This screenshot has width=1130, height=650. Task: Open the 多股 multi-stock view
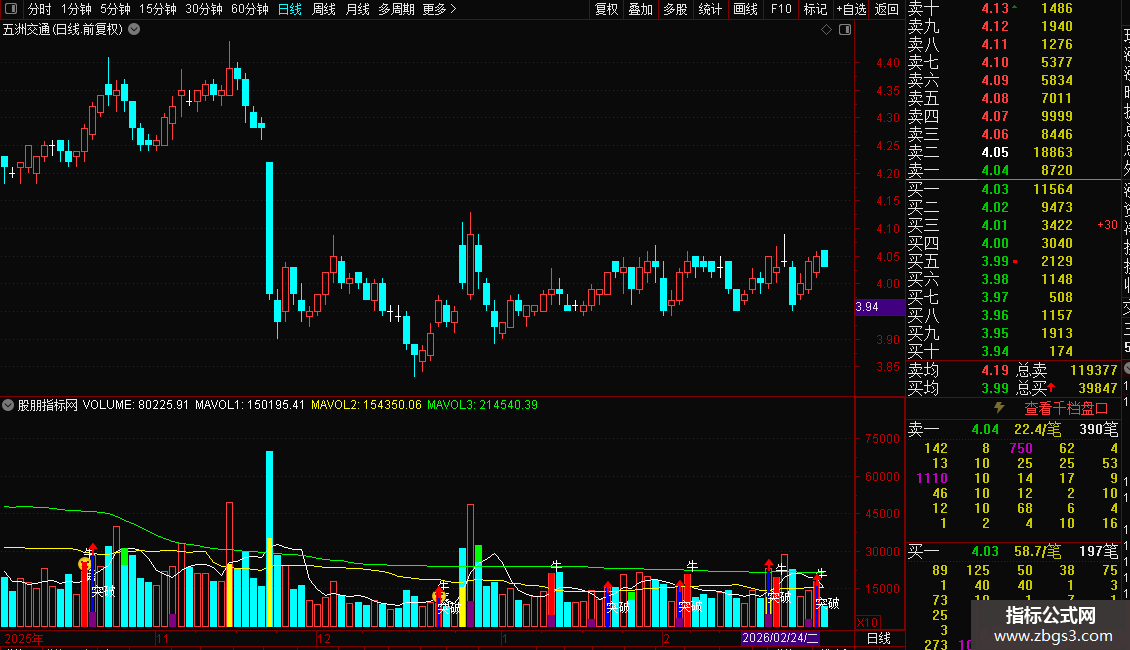(675, 9)
